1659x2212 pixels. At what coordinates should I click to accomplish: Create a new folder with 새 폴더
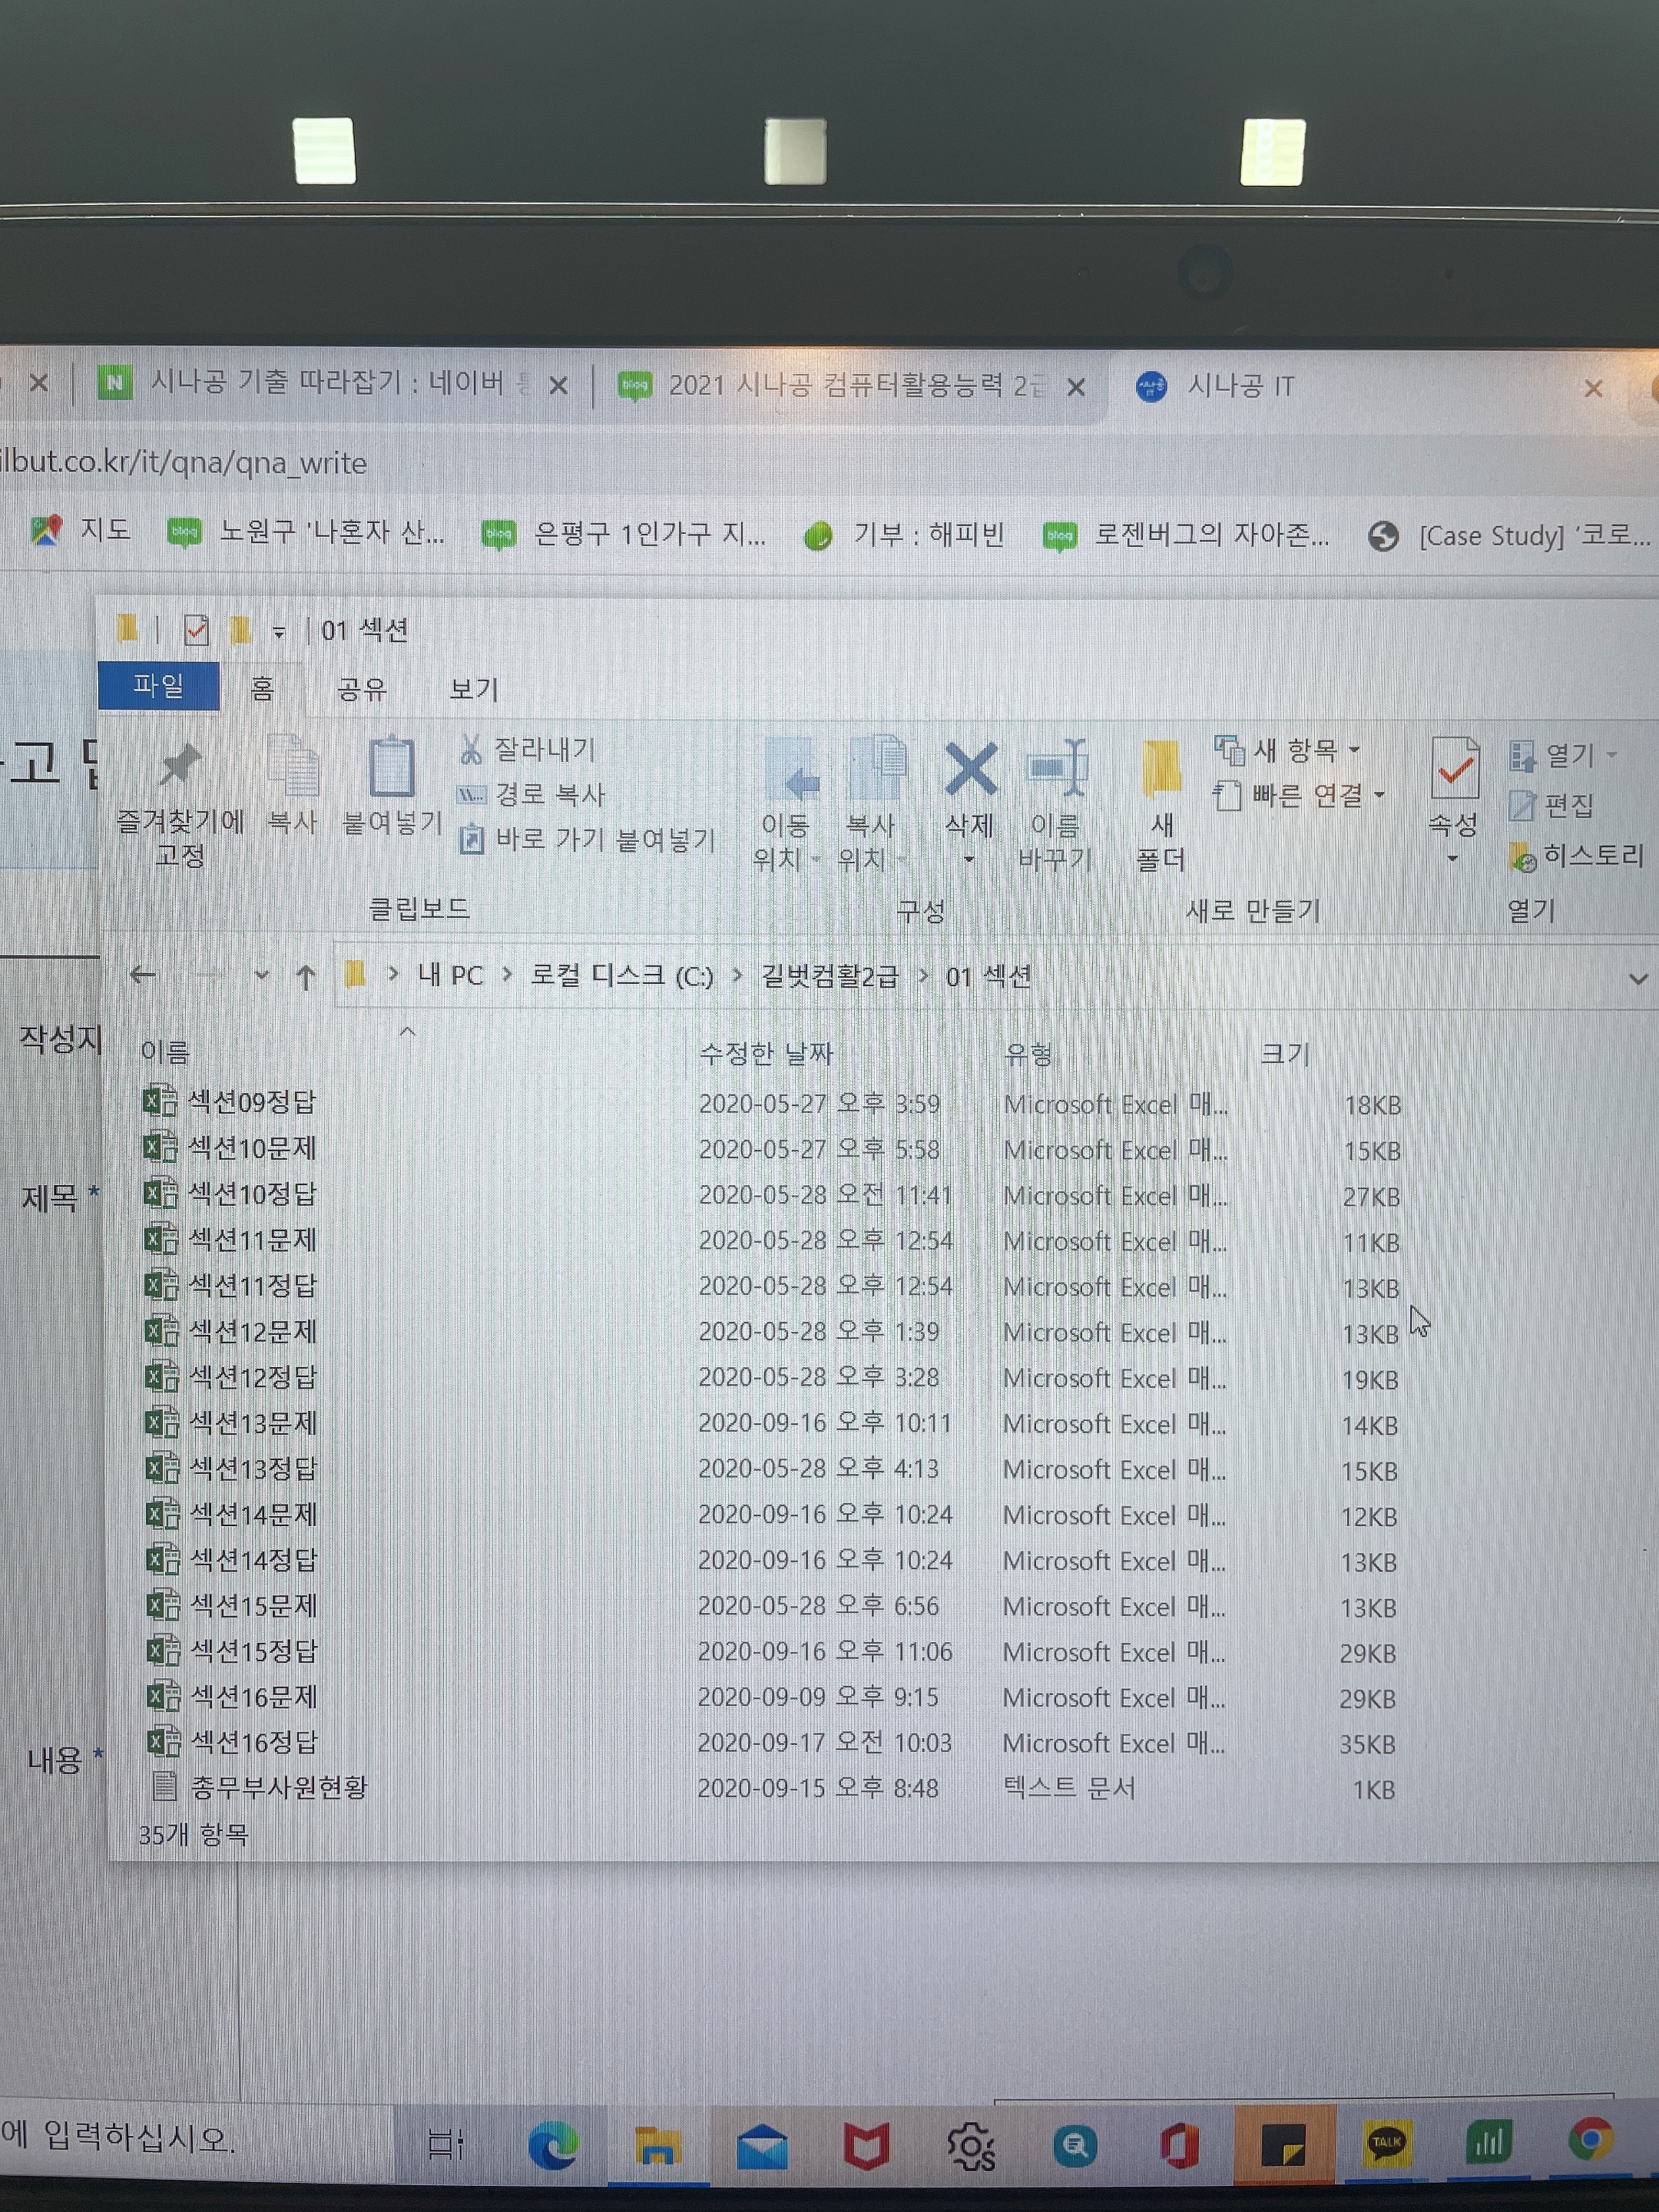point(1161,805)
